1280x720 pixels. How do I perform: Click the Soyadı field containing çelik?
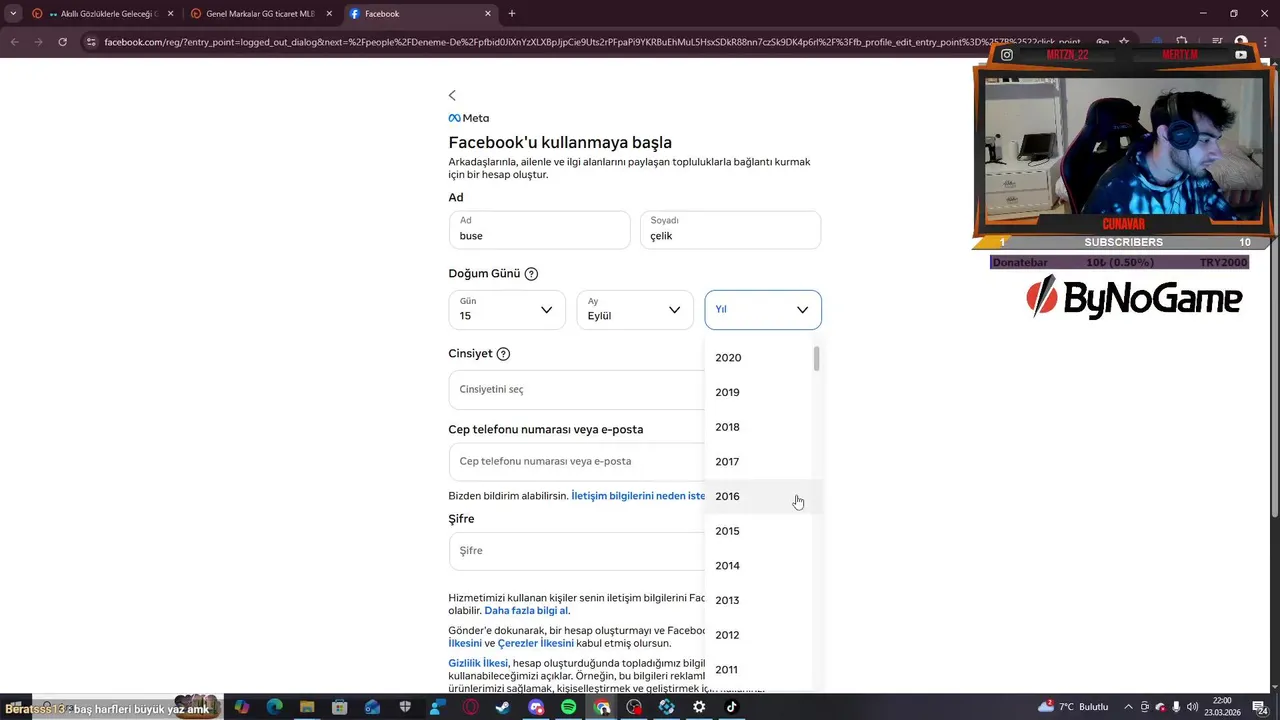[x=730, y=230]
